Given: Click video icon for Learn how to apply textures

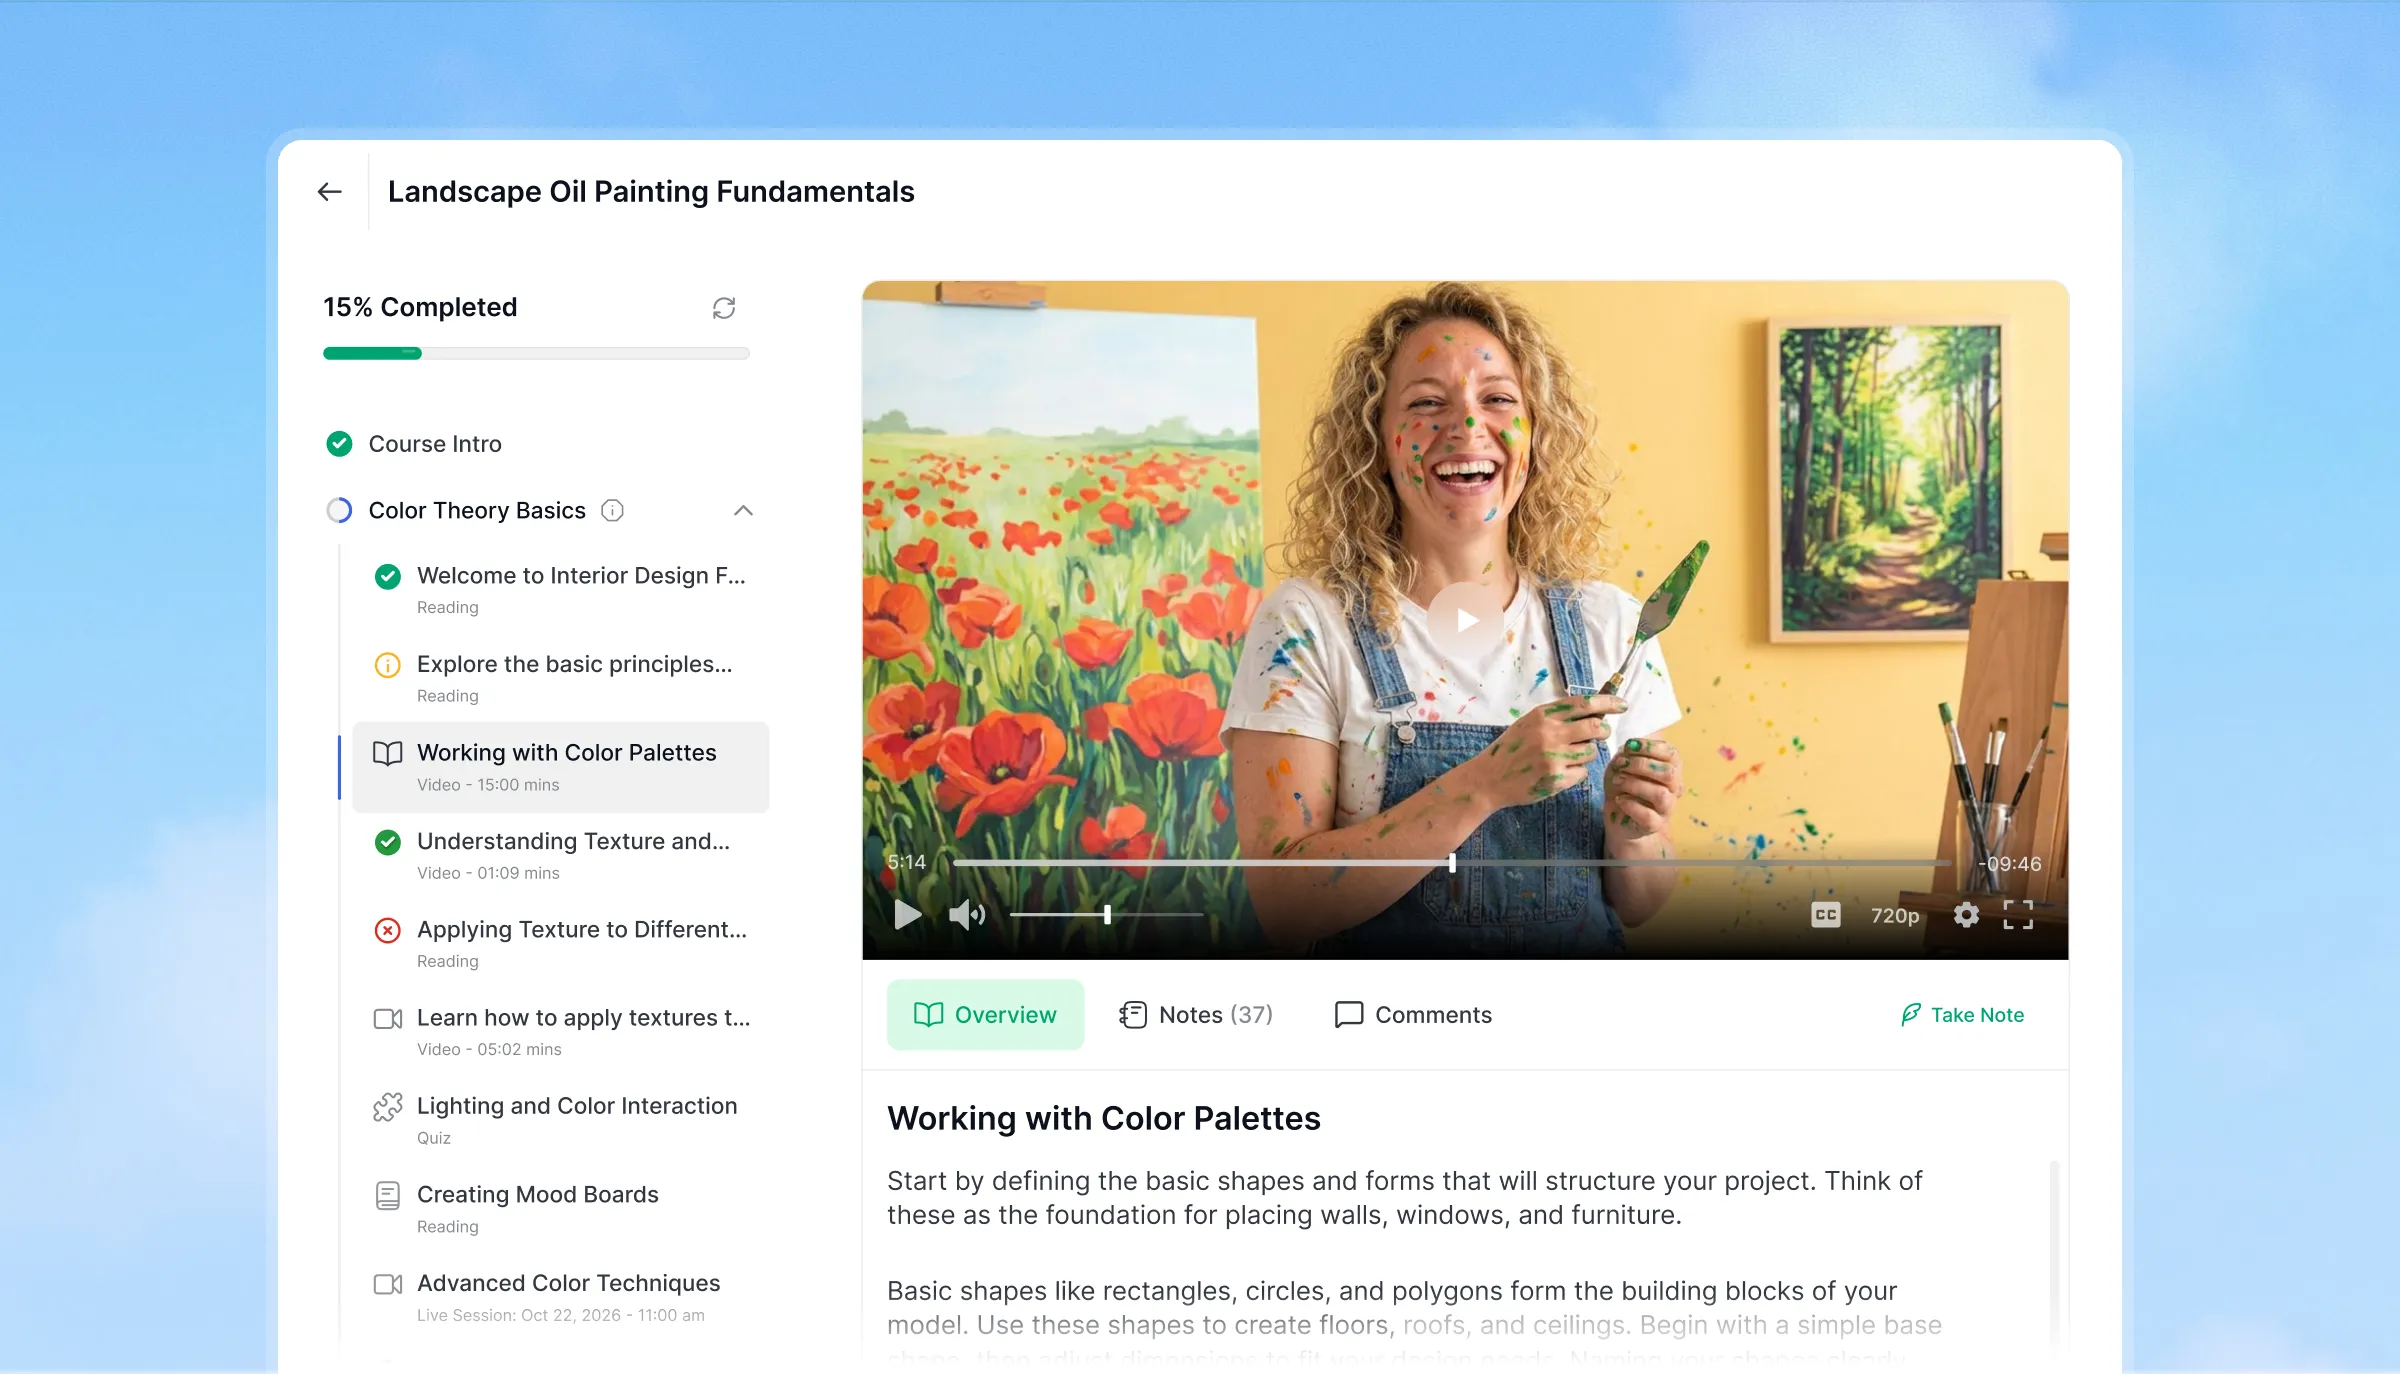Looking at the screenshot, I should [387, 1018].
